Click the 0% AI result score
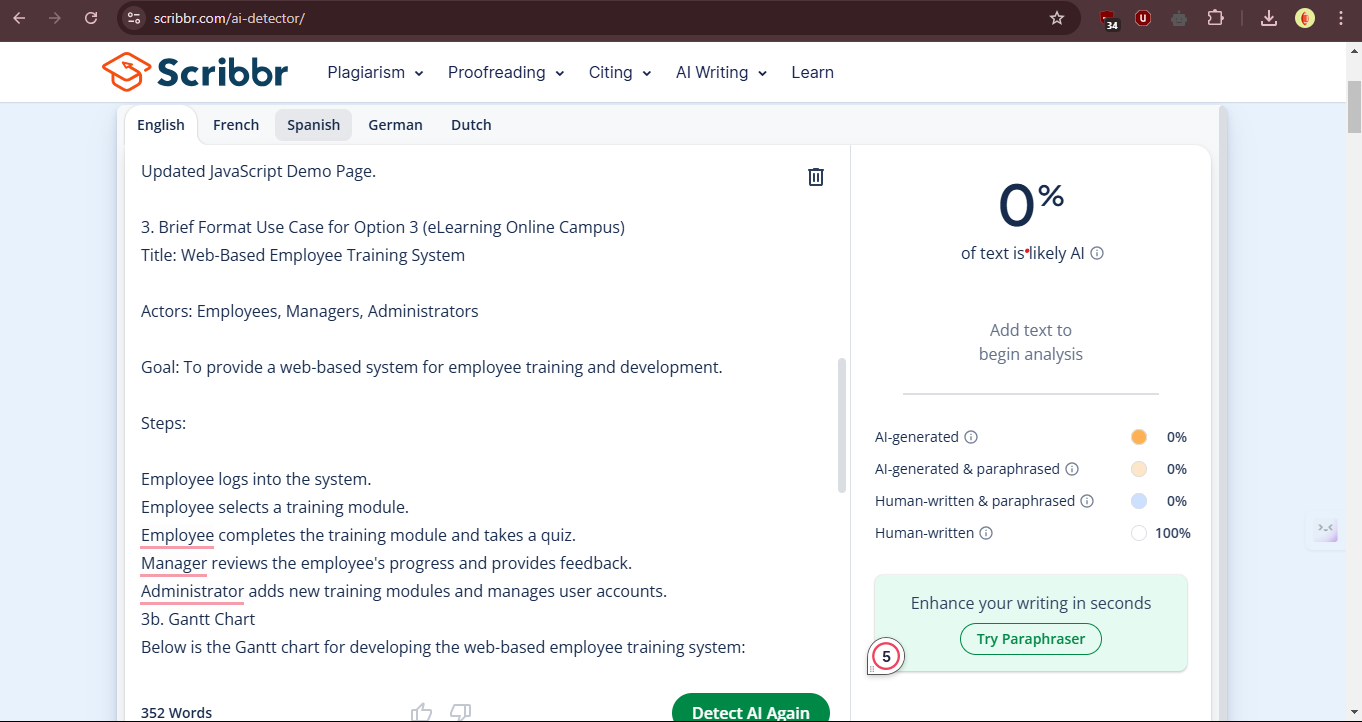This screenshot has height=722, width=1362. [1031, 205]
